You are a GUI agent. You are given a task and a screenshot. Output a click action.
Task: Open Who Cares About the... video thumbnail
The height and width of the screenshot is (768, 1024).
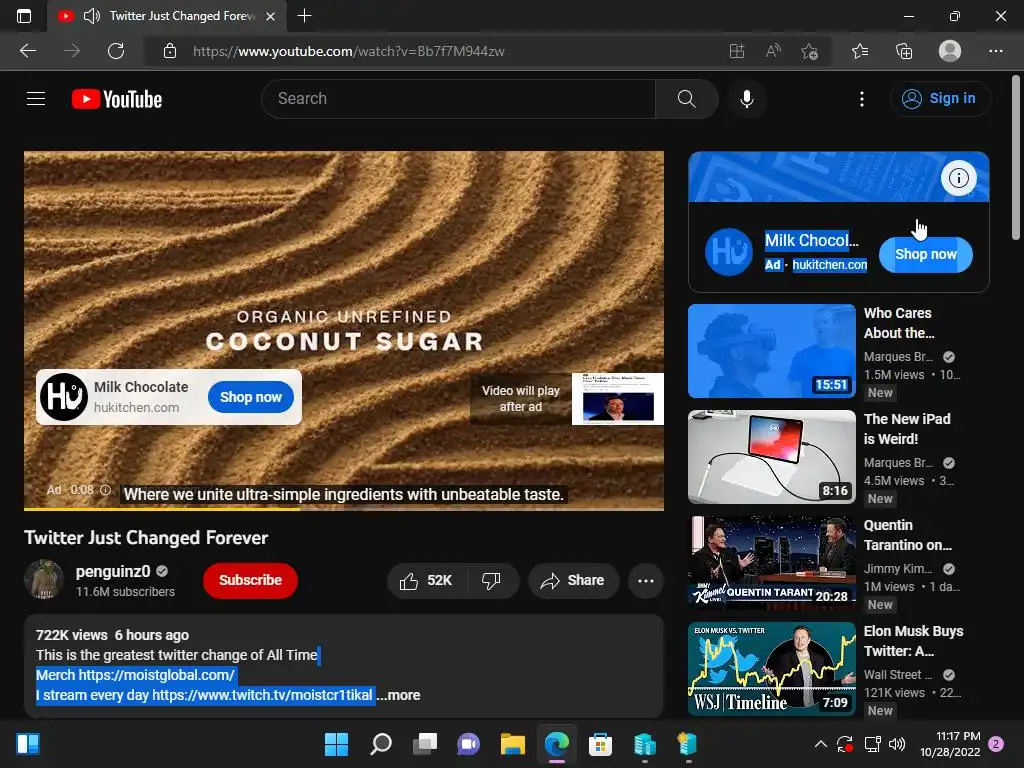[x=771, y=351]
